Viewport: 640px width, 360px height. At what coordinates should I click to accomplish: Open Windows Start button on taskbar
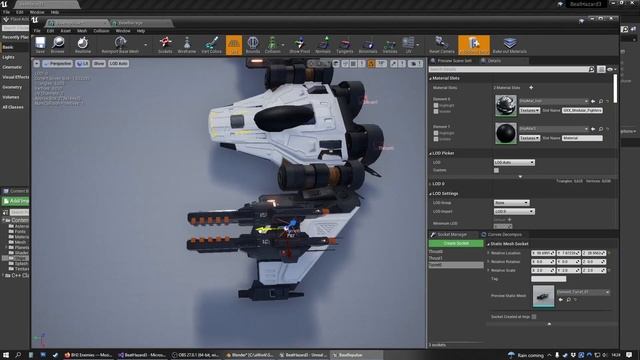tap(6, 355)
